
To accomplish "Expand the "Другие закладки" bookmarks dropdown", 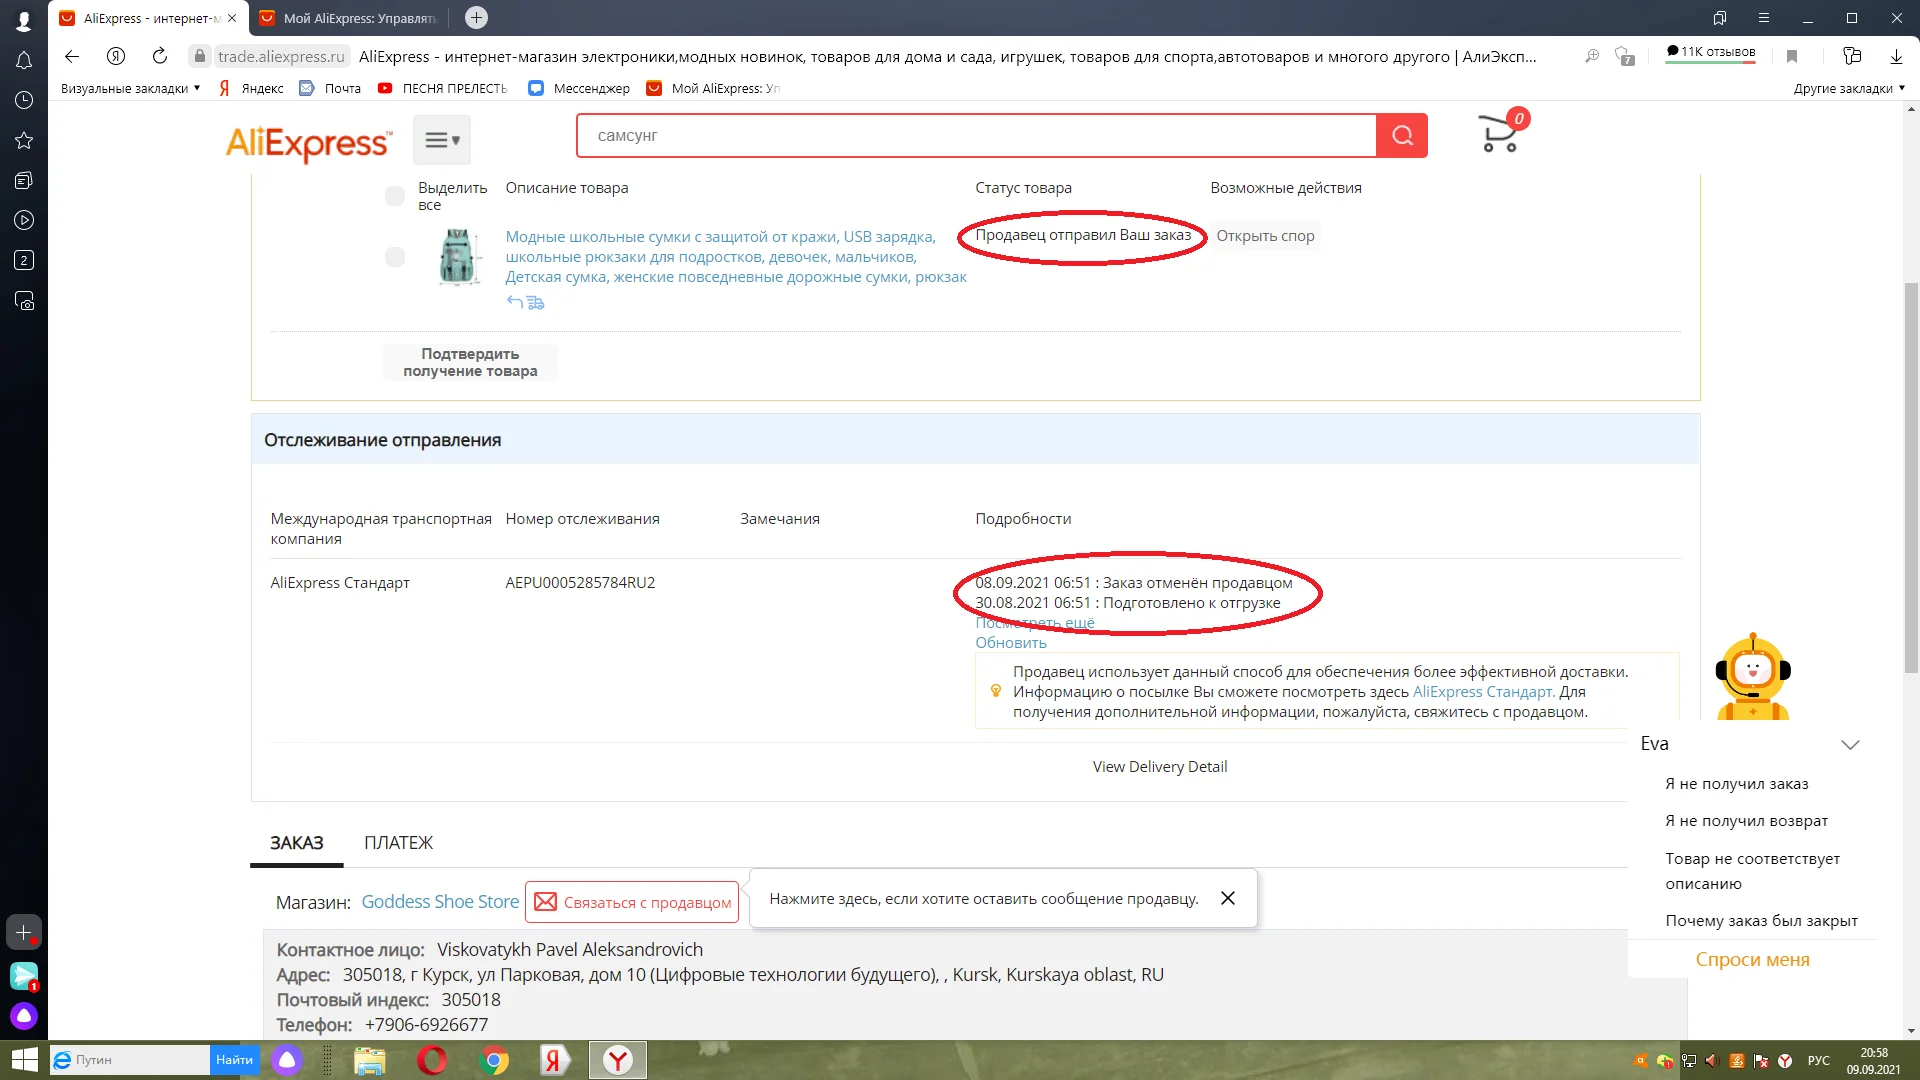I will (1848, 88).
